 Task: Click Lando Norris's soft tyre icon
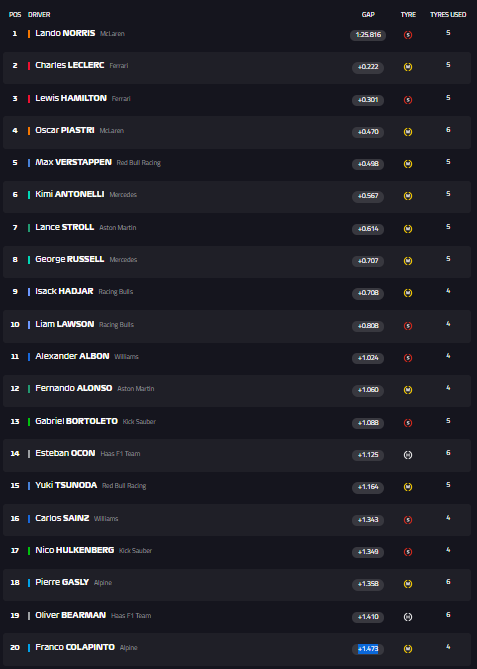(x=408, y=35)
